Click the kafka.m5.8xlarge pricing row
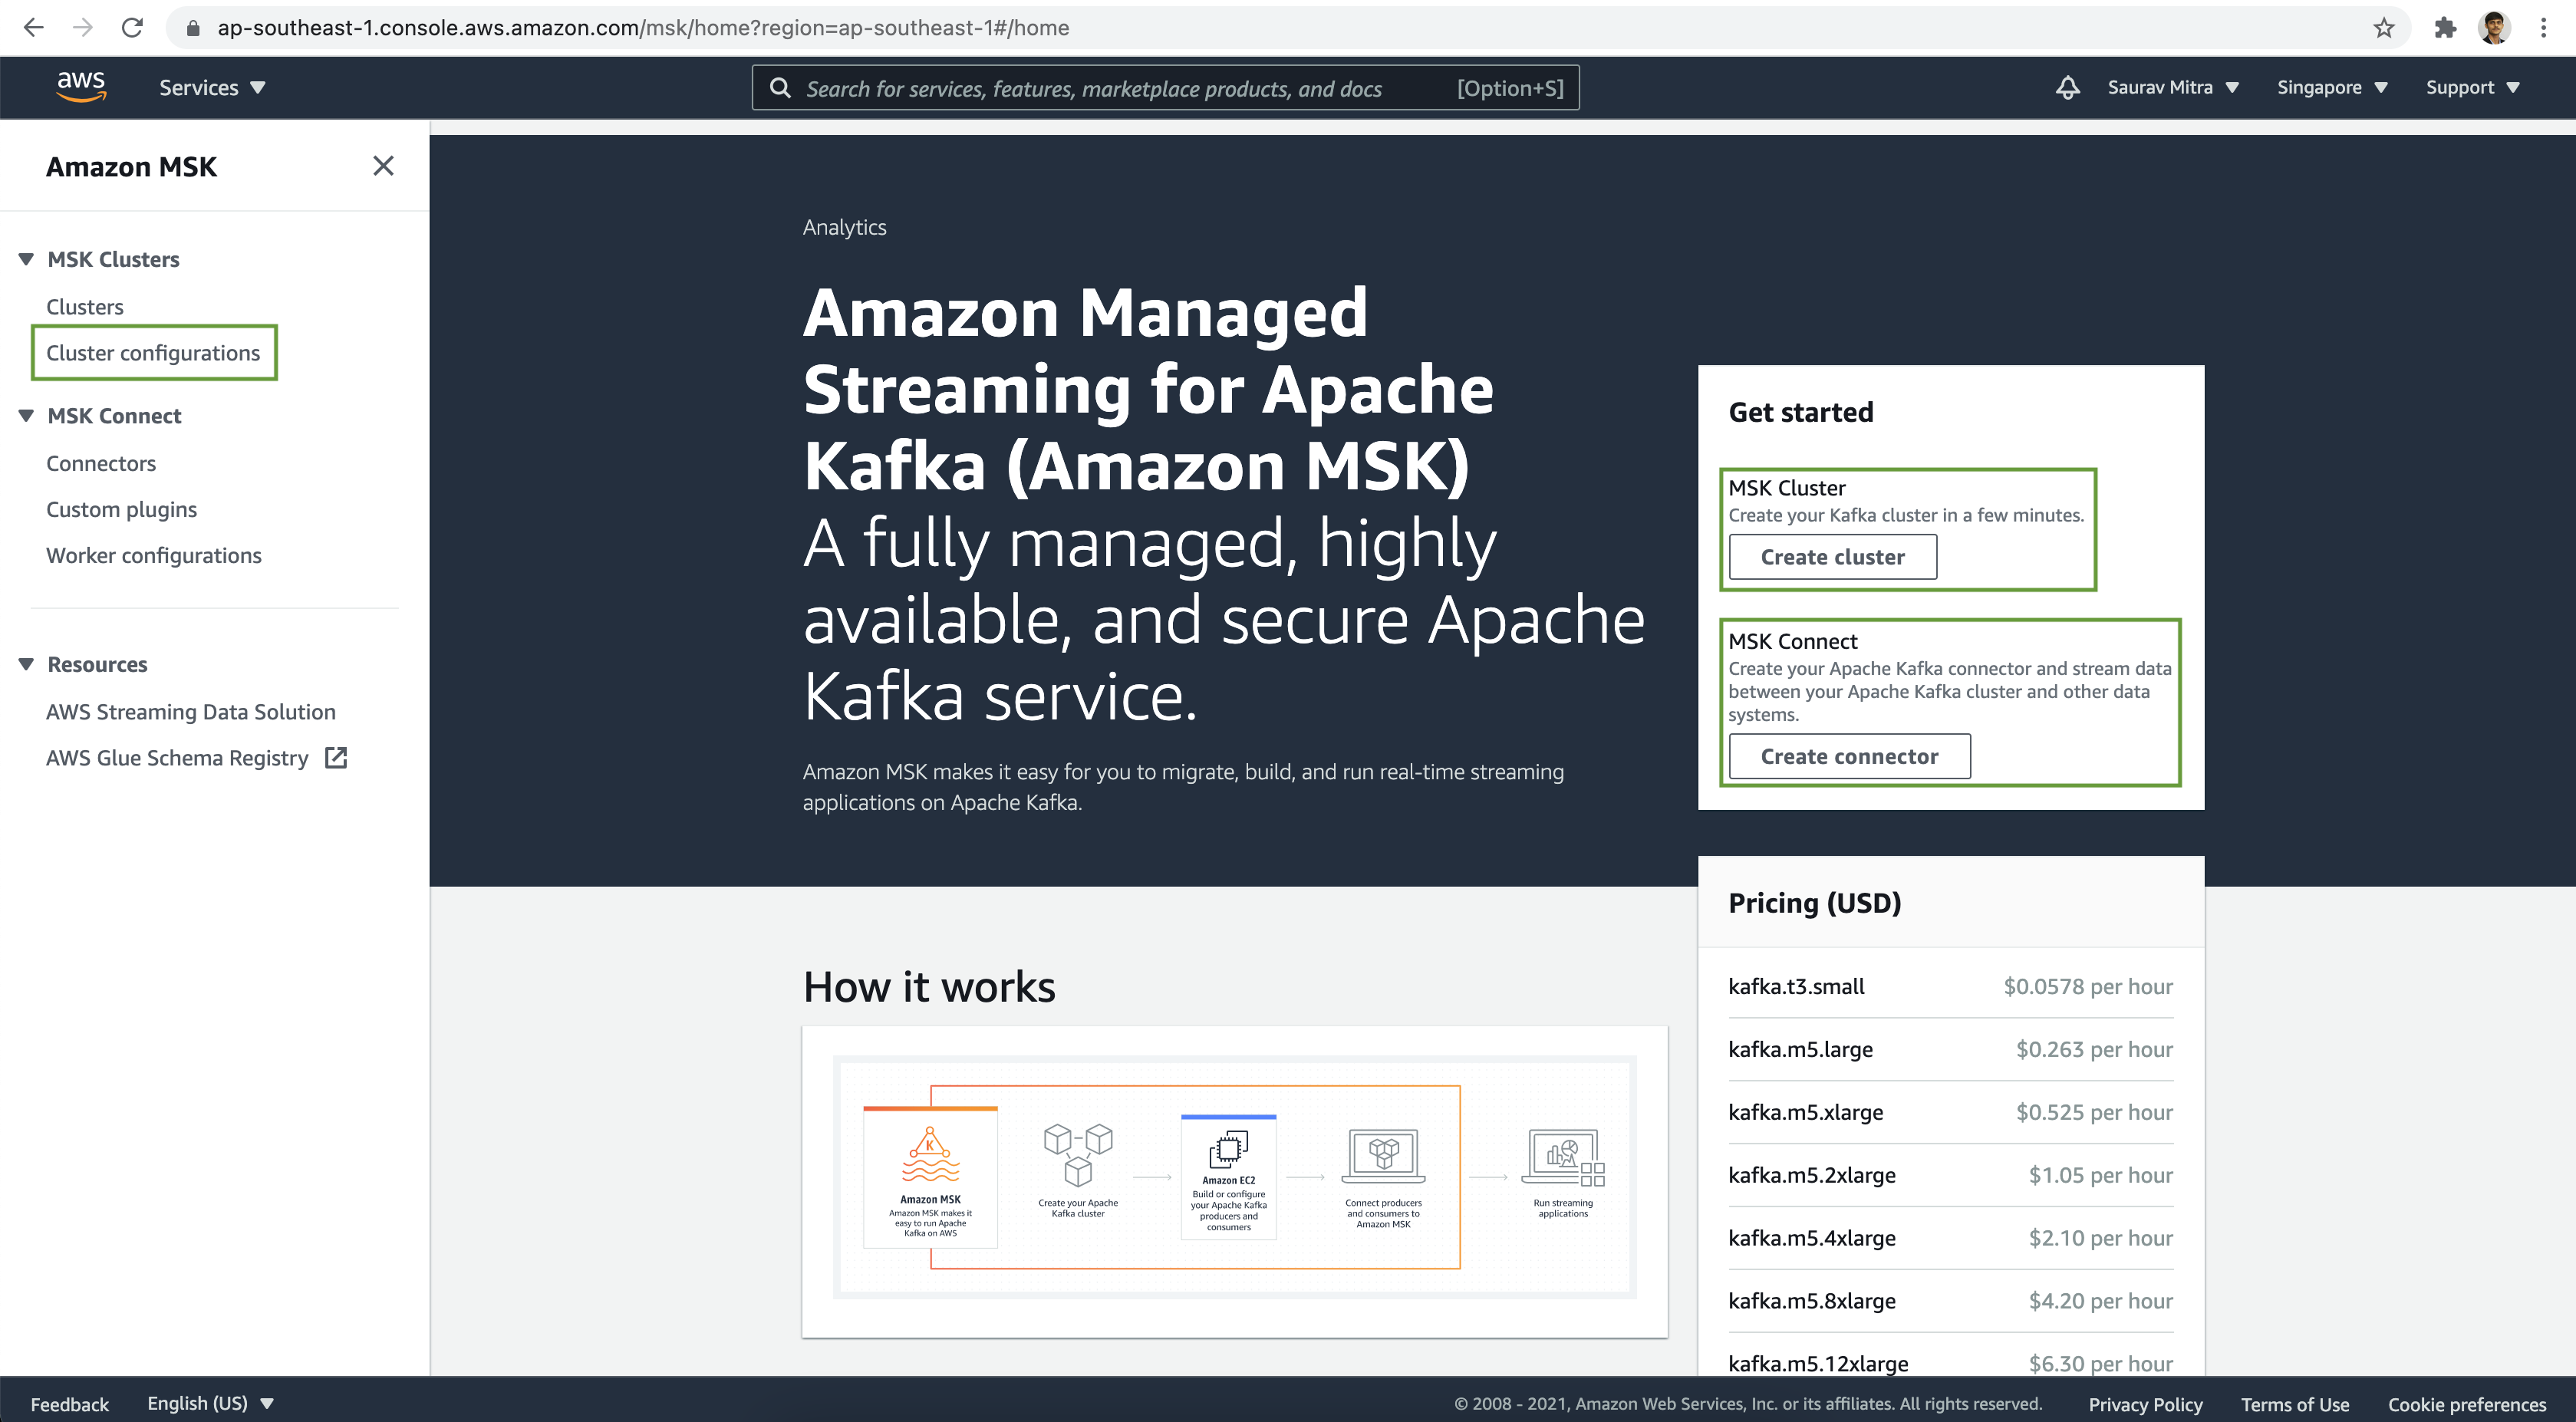Viewport: 2576px width, 1422px height. [x=1950, y=1301]
